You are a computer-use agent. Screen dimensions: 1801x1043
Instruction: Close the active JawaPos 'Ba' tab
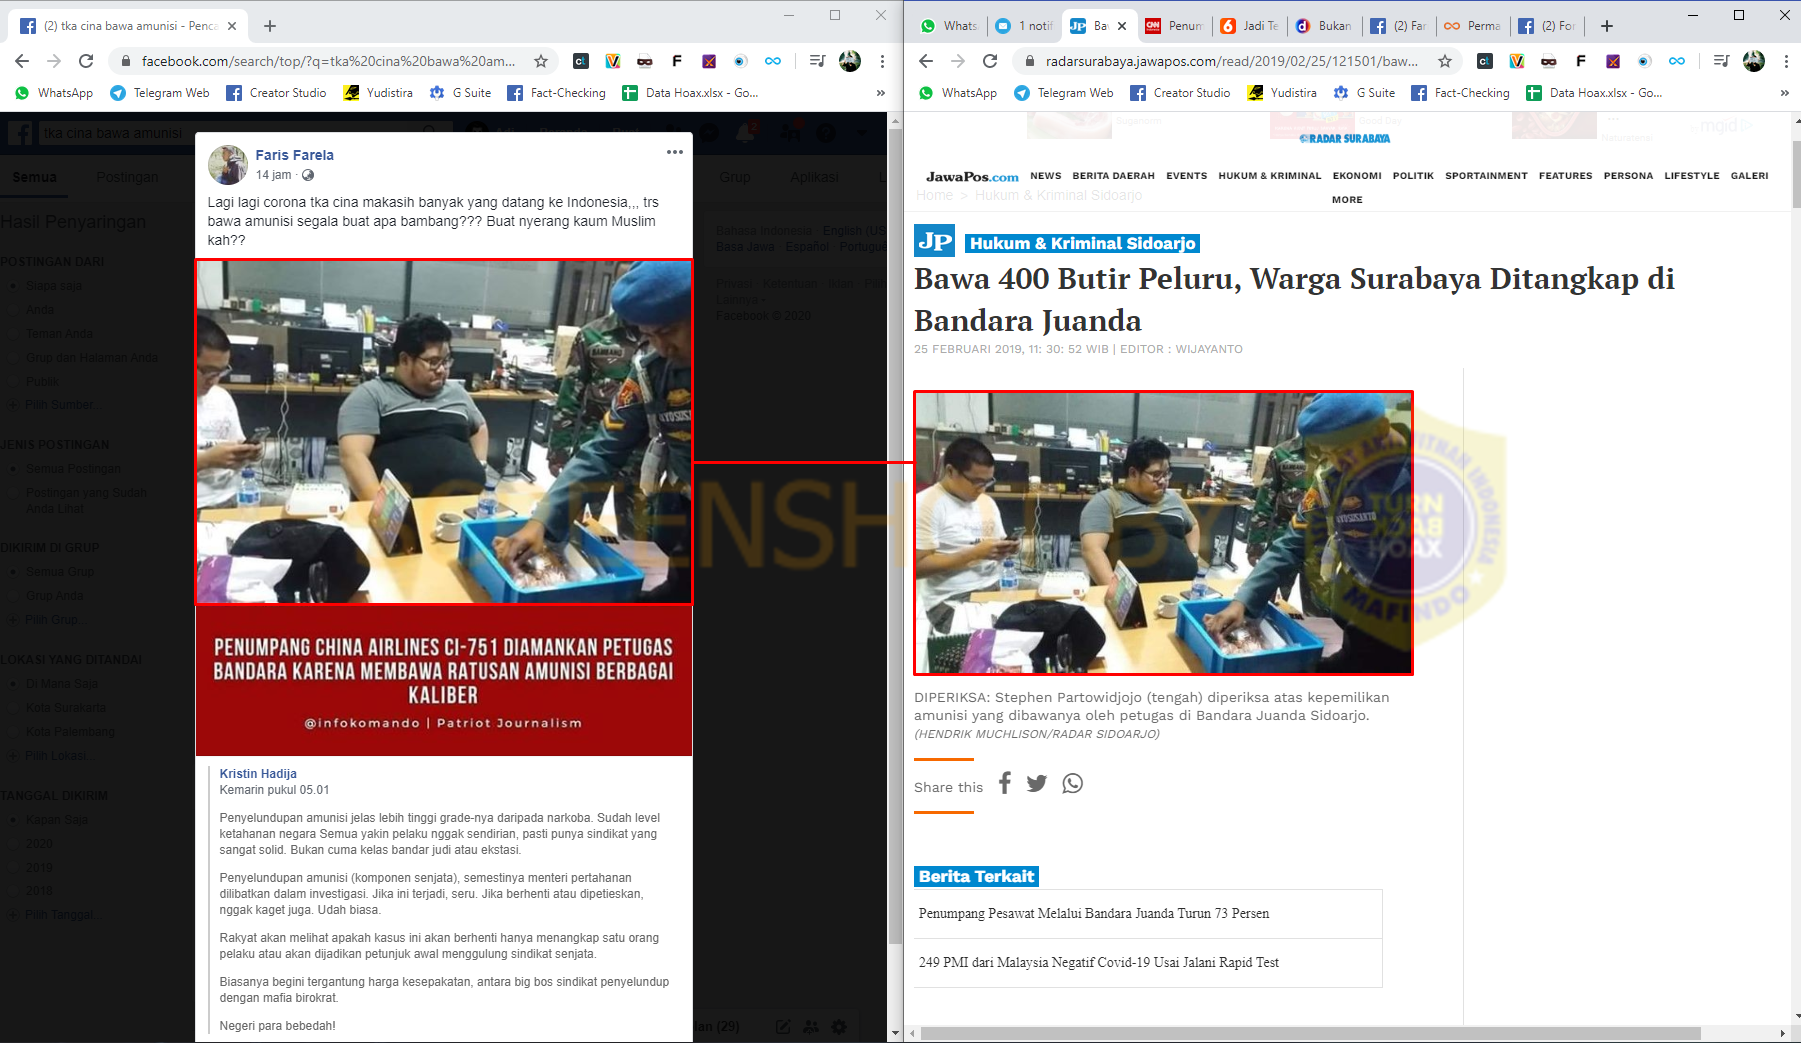(1122, 26)
